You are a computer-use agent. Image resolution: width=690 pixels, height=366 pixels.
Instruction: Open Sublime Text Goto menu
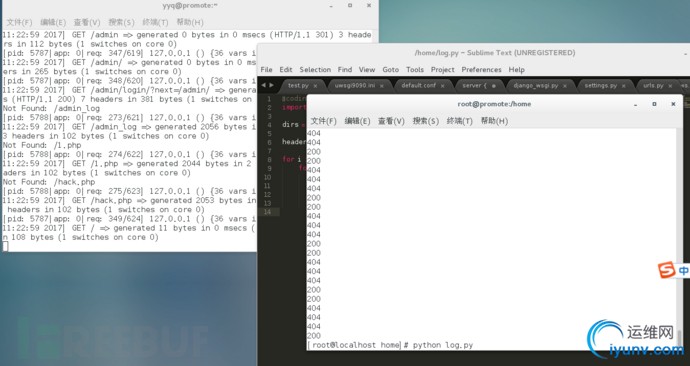click(x=390, y=70)
